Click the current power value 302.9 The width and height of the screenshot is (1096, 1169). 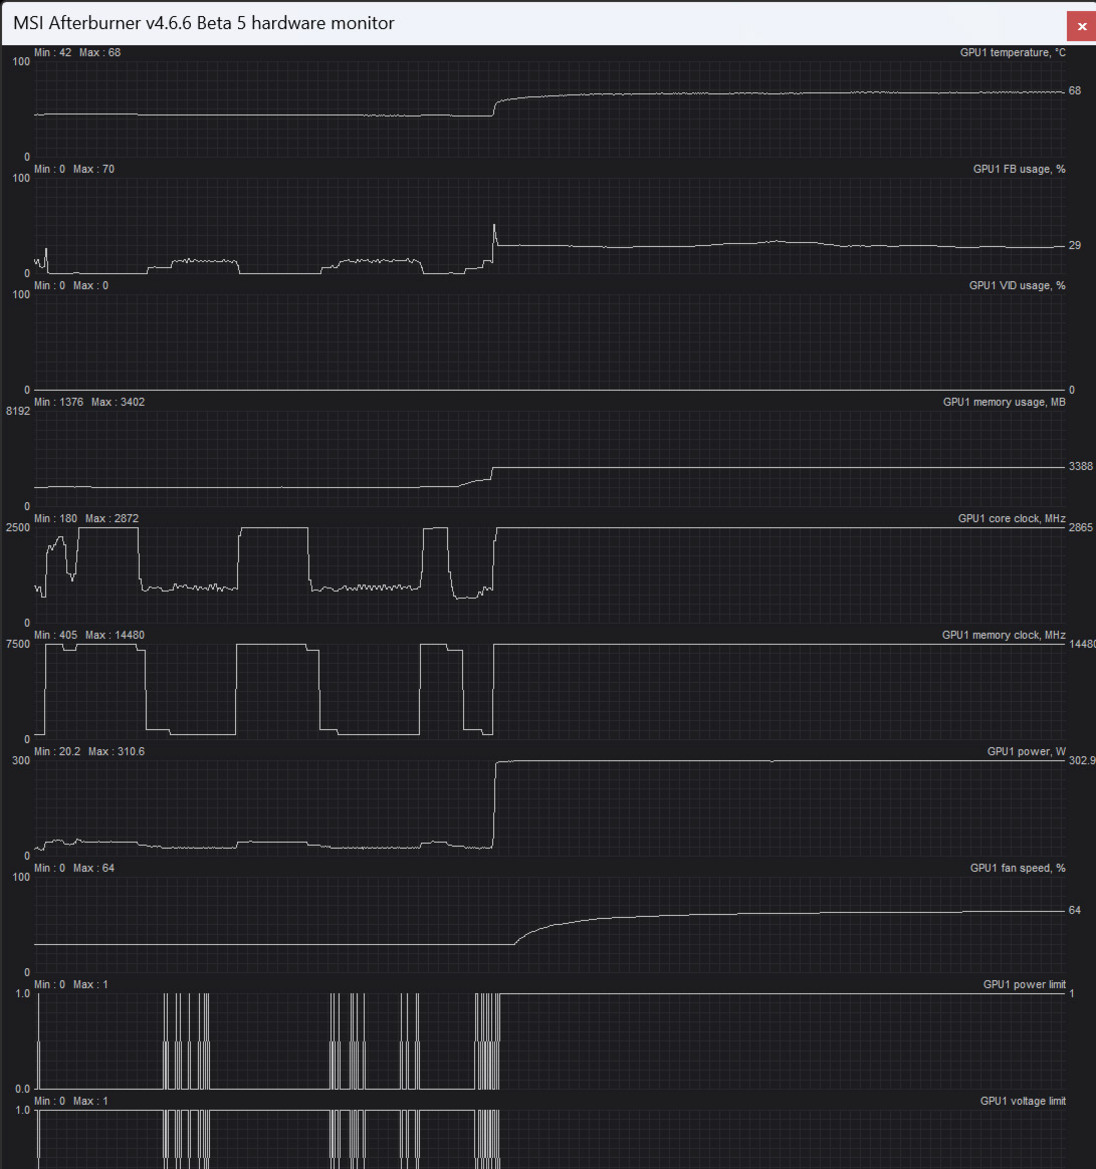click(1083, 760)
